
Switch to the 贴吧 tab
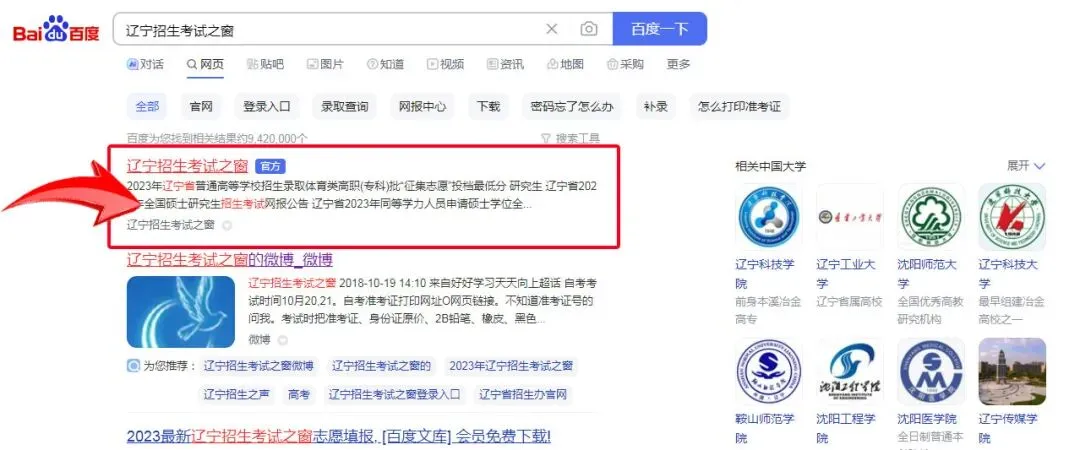[x=265, y=64]
